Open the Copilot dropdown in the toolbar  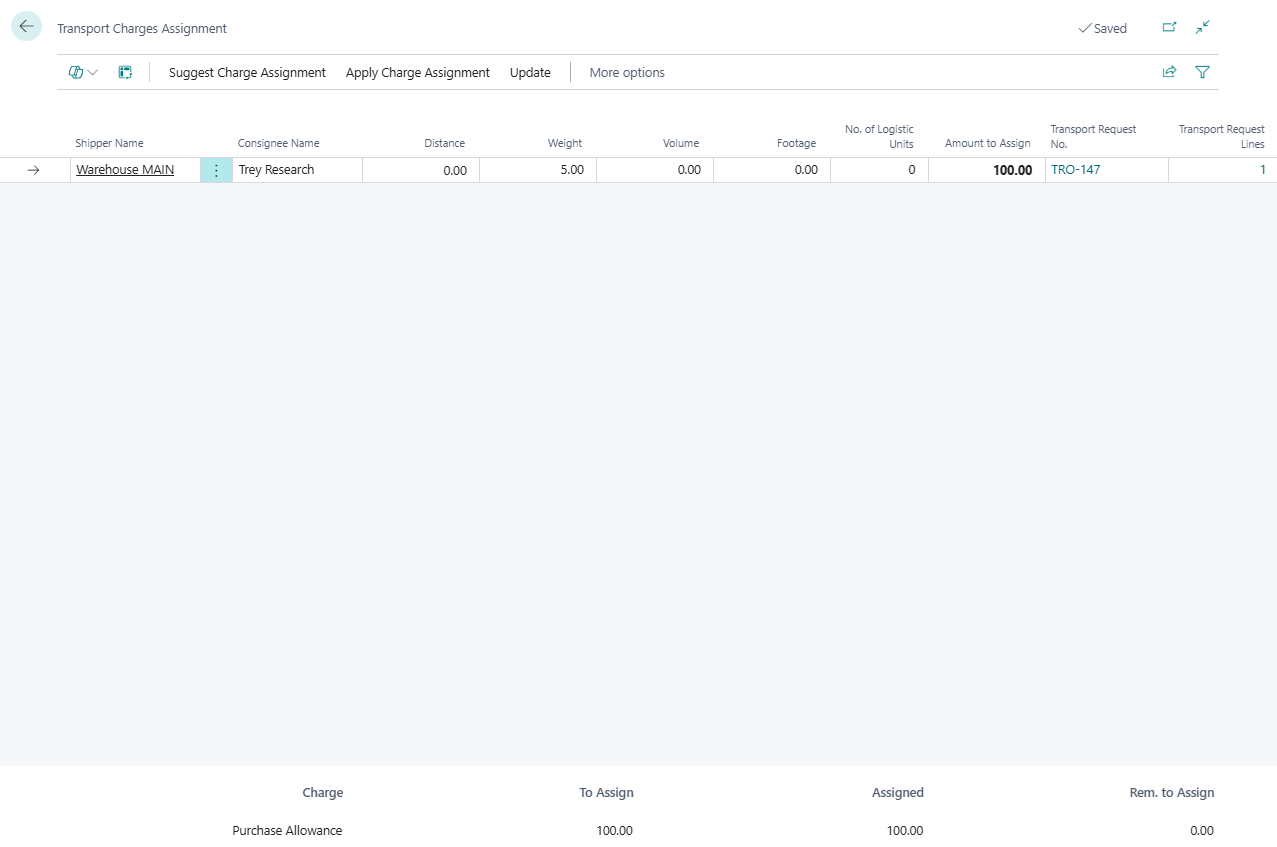pos(83,73)
